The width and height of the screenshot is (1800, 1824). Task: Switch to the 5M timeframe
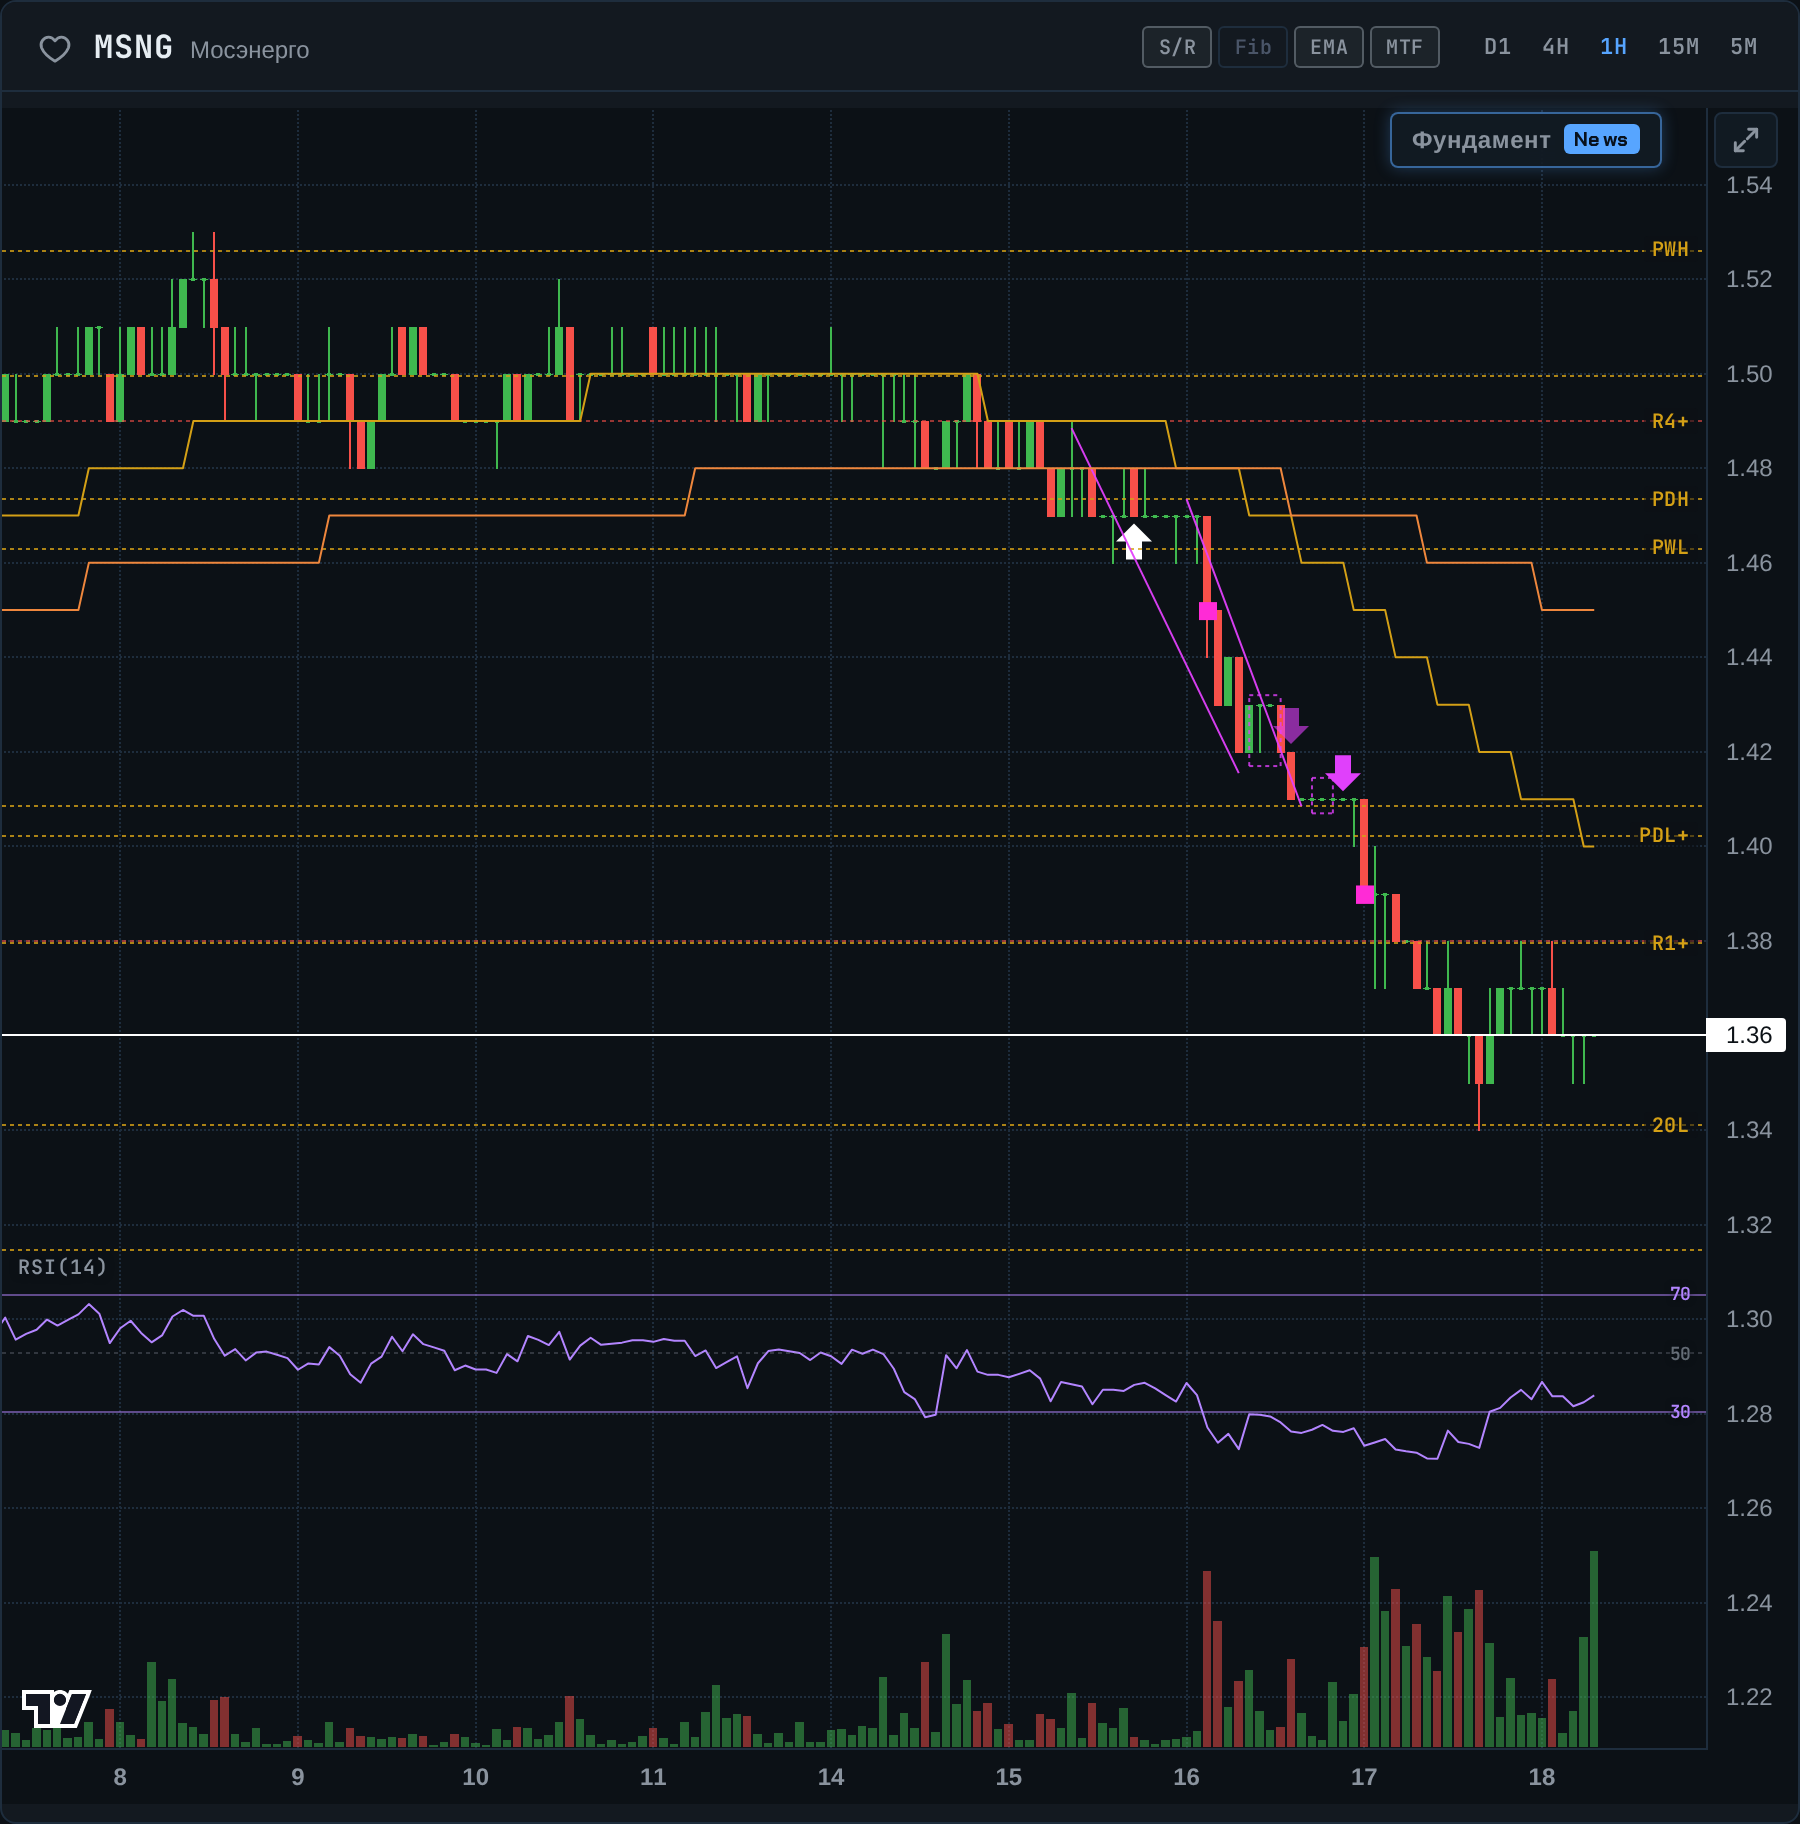point(1743,47)
